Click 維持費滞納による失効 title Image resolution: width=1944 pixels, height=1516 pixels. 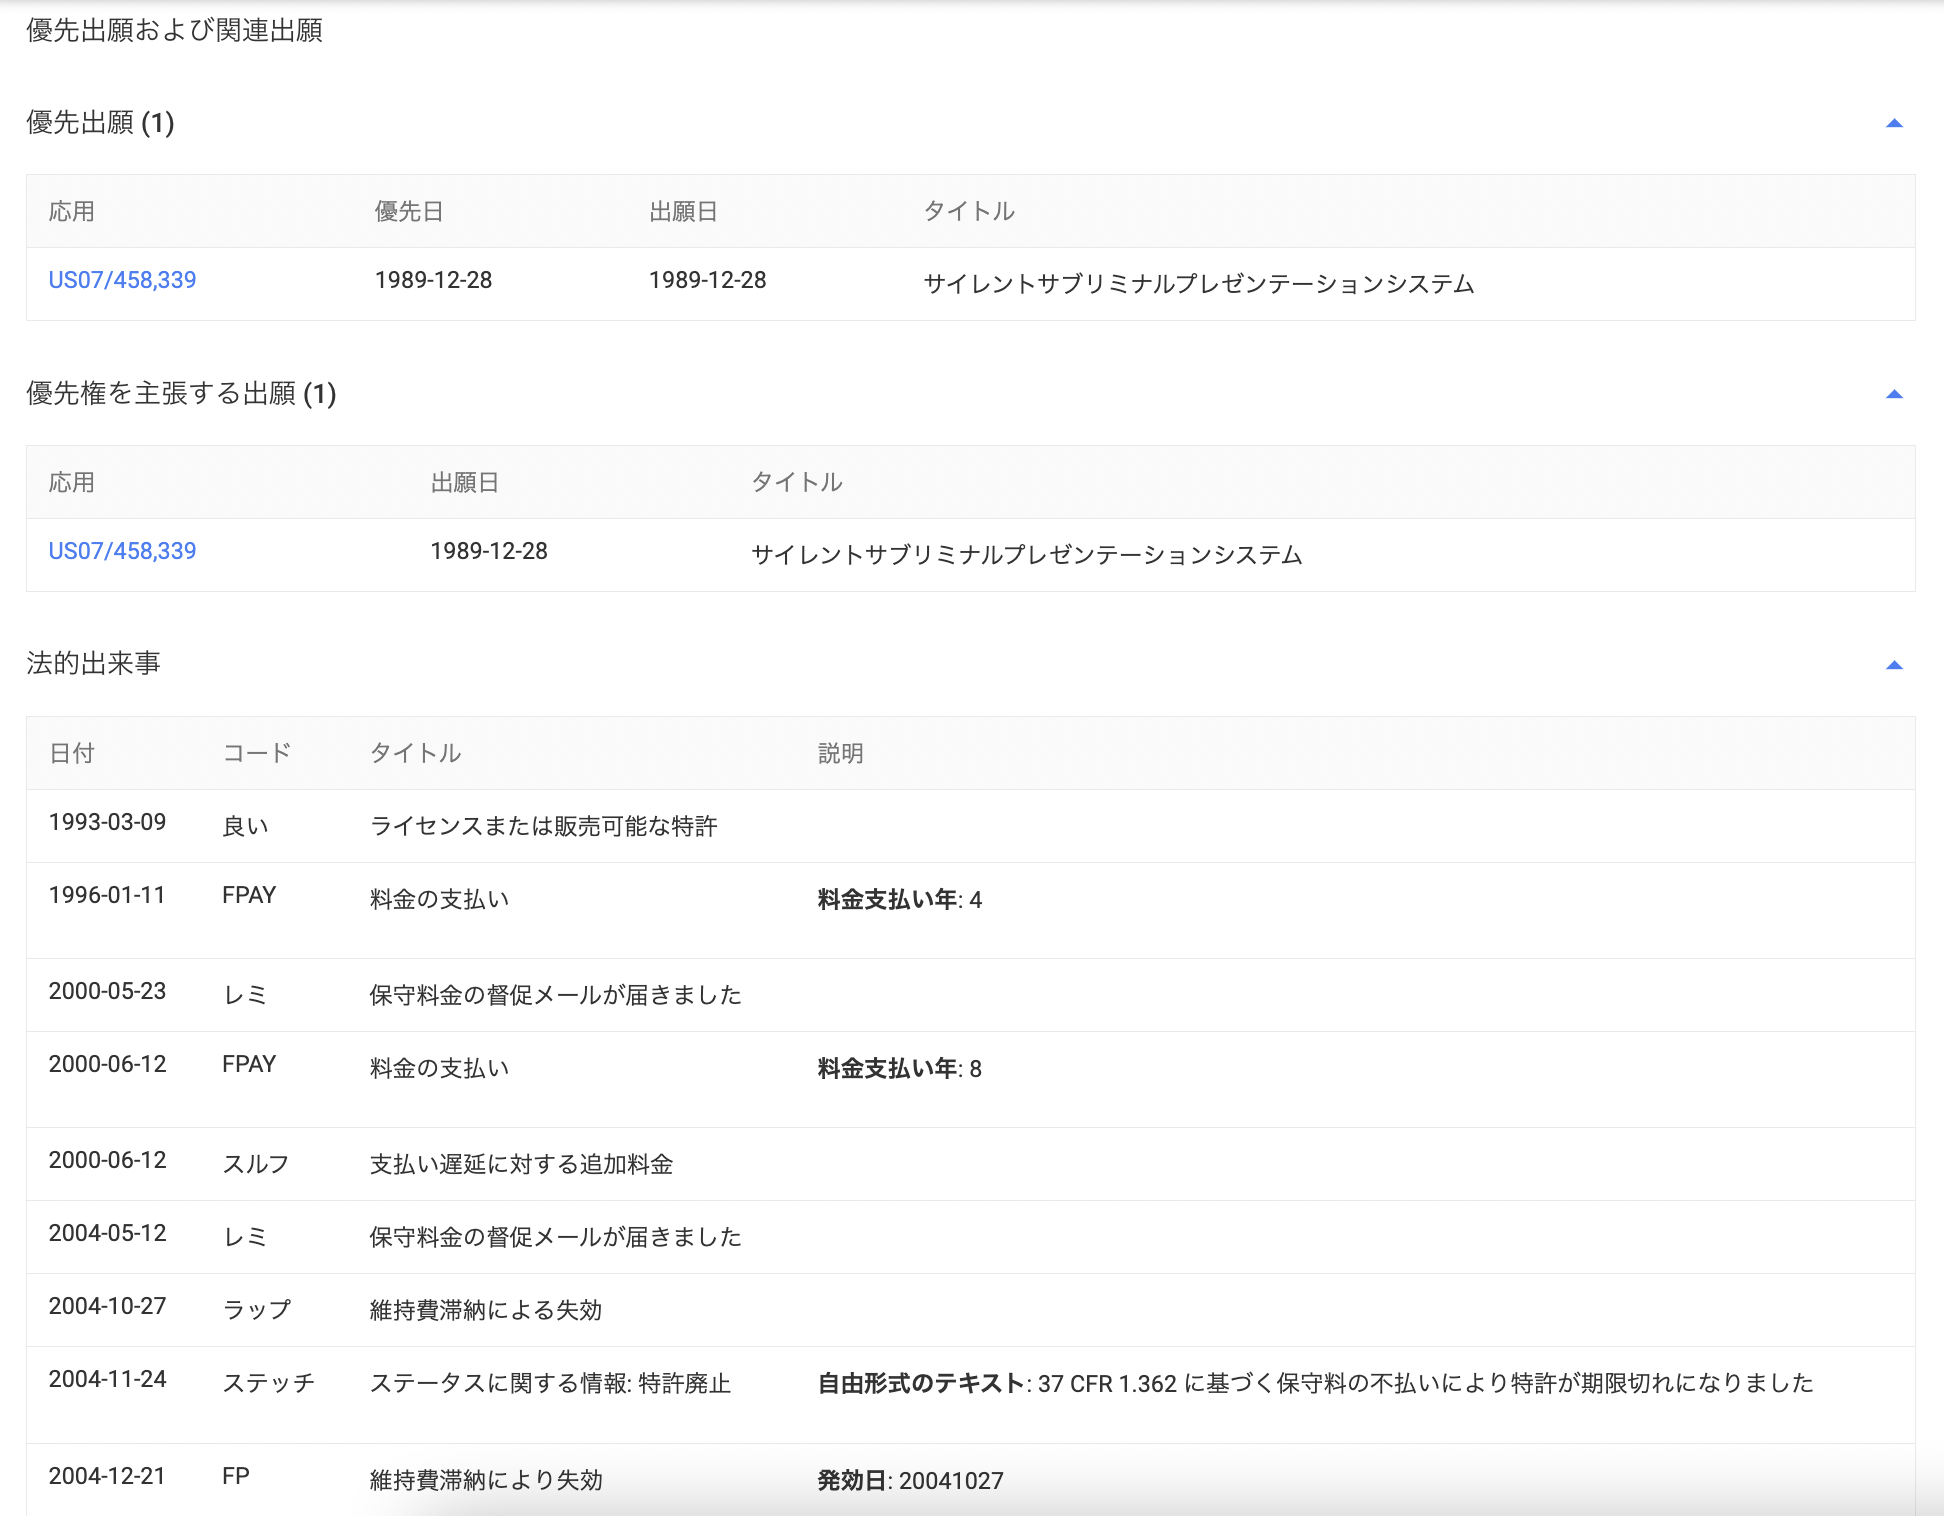(485, 1310)
